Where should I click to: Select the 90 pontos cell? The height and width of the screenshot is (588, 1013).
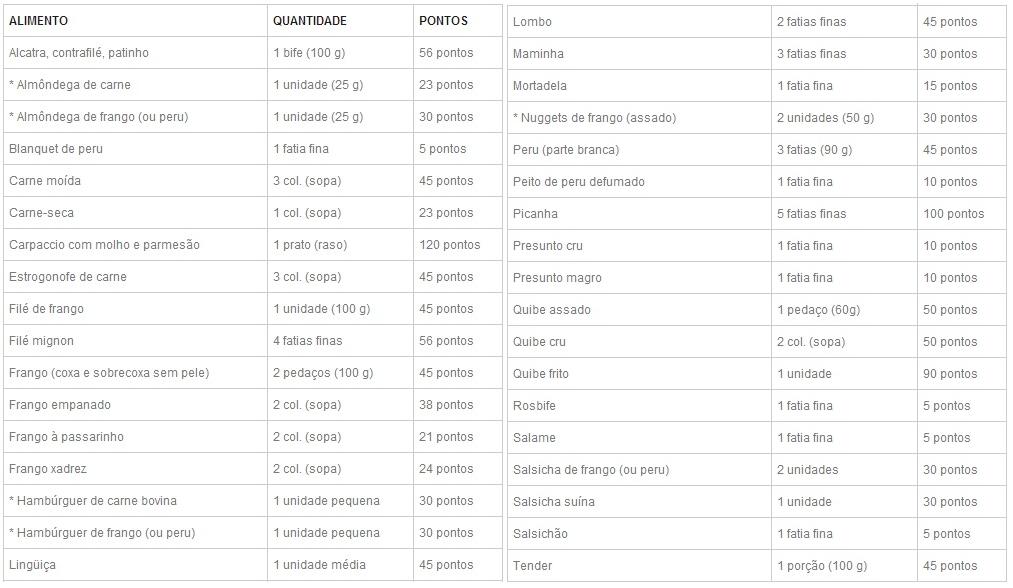click(x=950, y=374)
